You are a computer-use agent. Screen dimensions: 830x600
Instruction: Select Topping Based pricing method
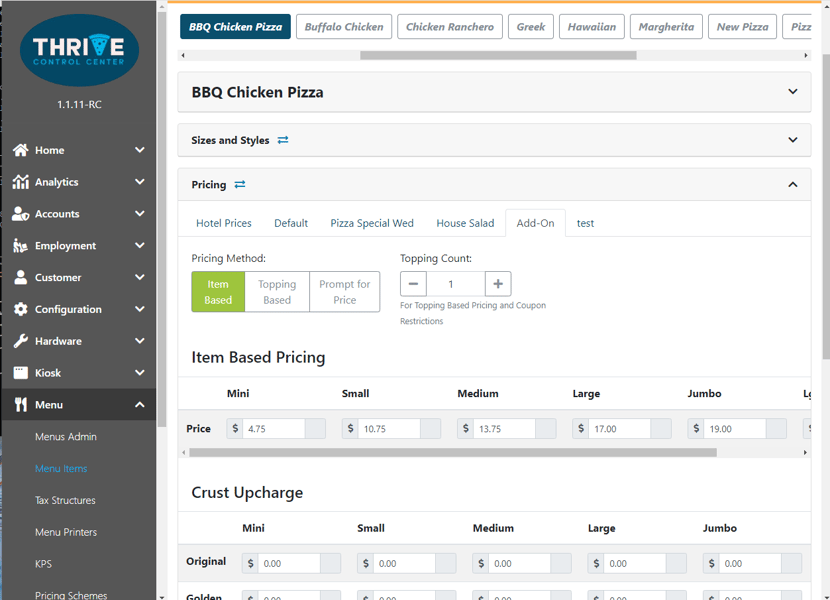276,291
